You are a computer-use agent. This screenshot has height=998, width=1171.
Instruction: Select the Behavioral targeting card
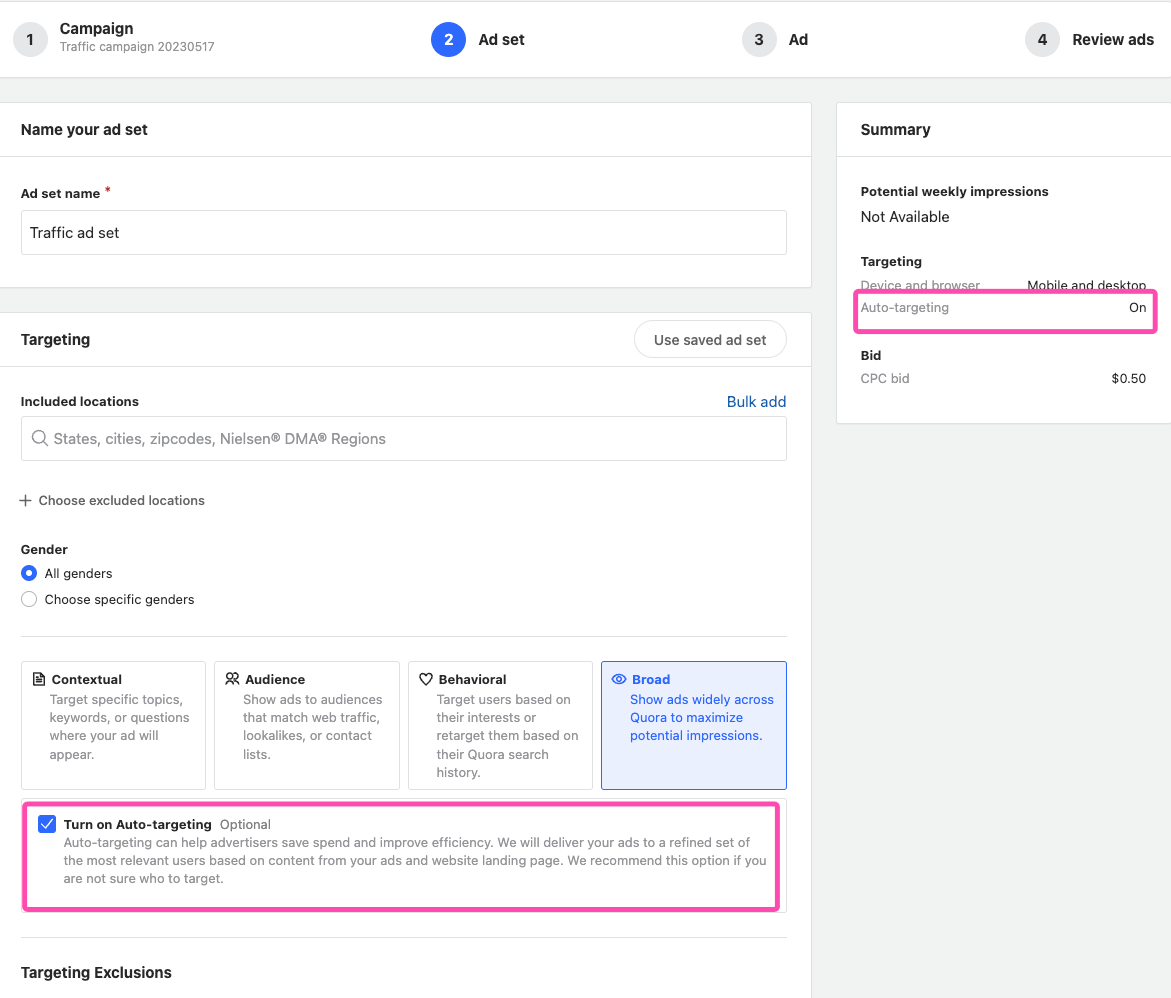coord(500,725)
